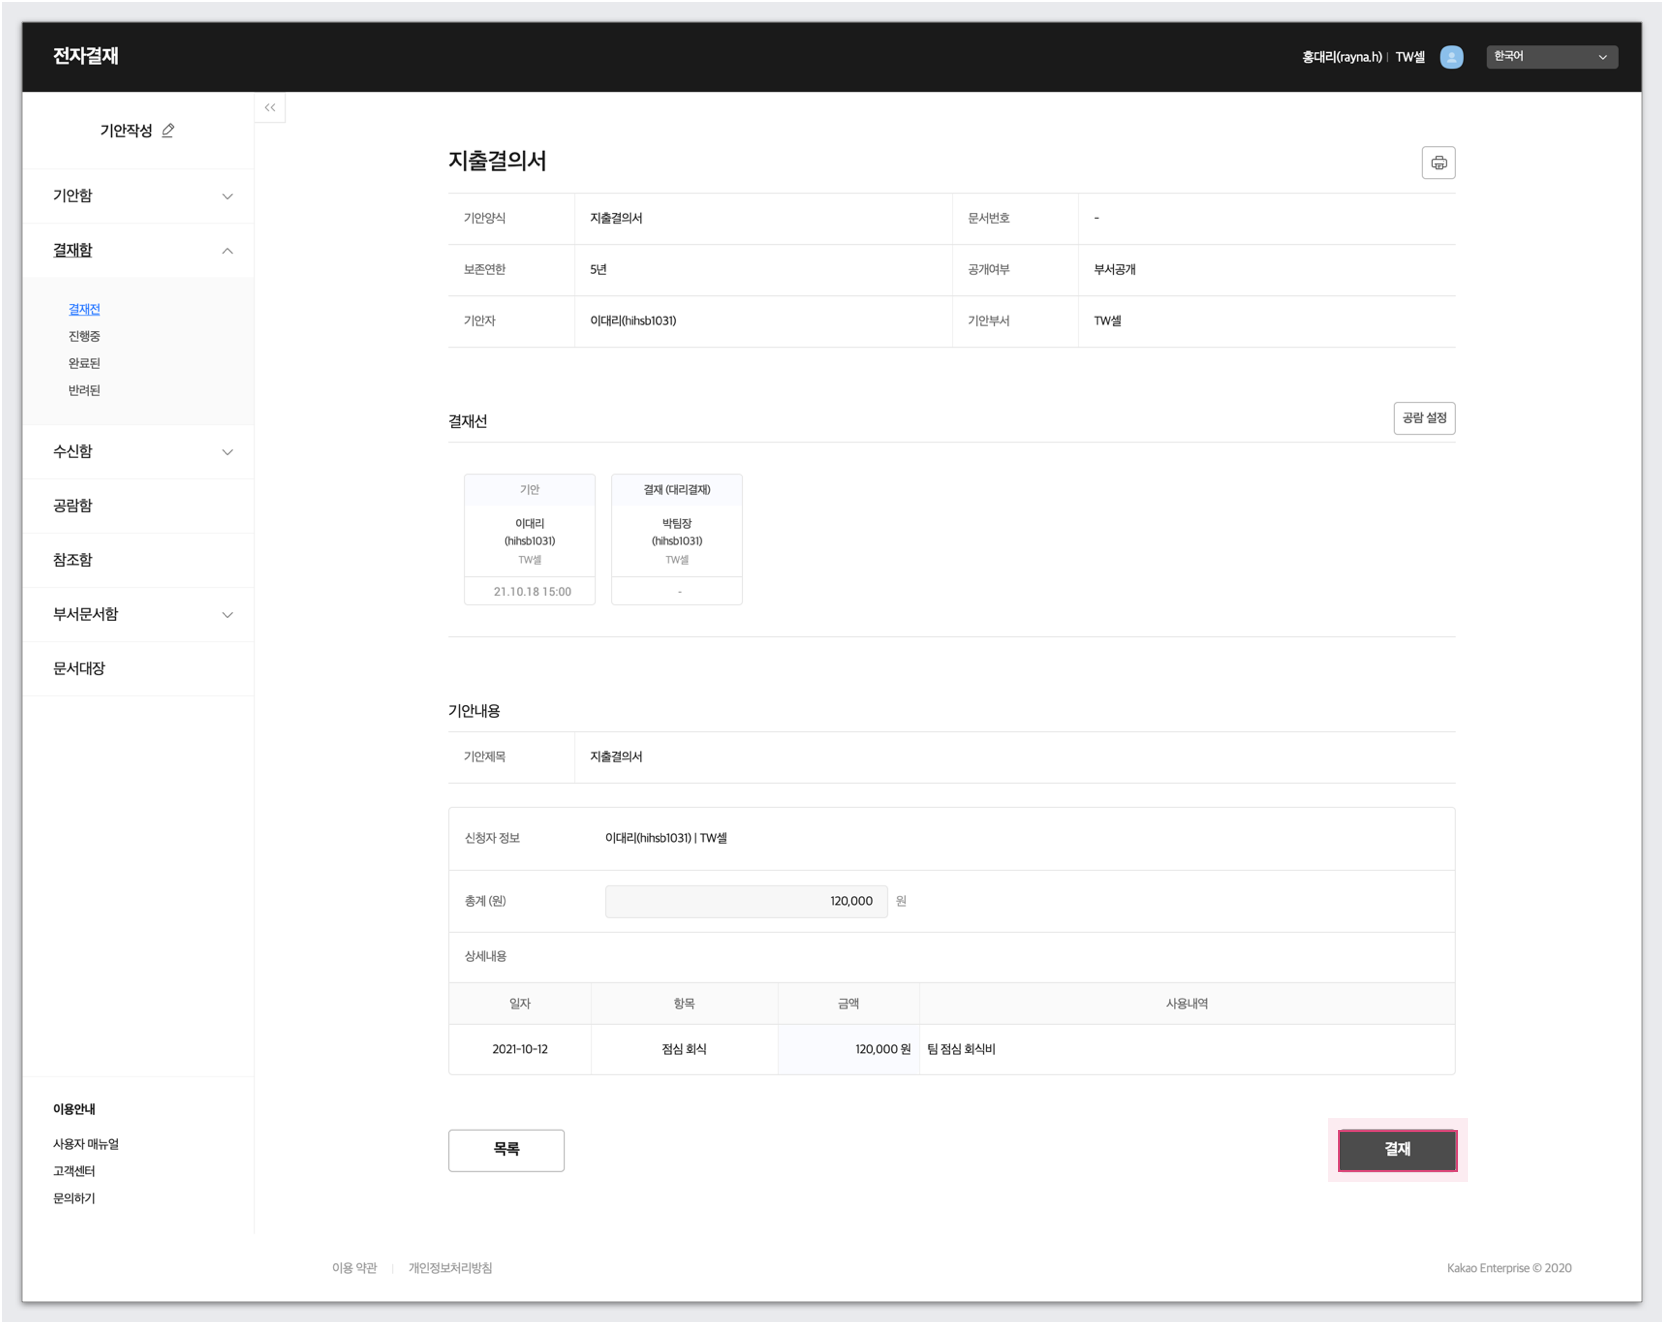1664x1324 pixels.
Task: Click the 2021-10-12 date cell
Action: (x=520, y=1049)
